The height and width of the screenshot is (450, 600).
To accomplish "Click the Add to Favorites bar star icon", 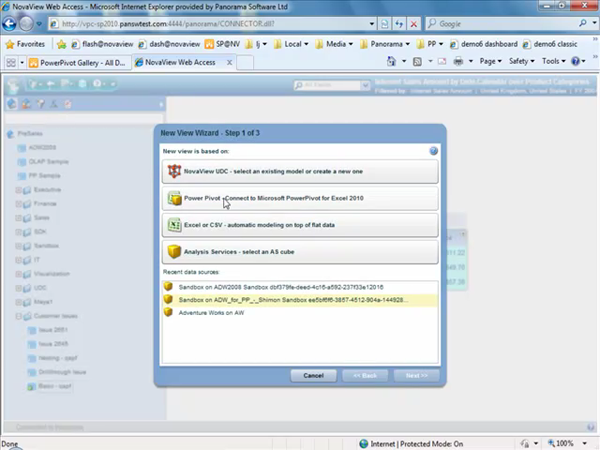I will 61,44.
